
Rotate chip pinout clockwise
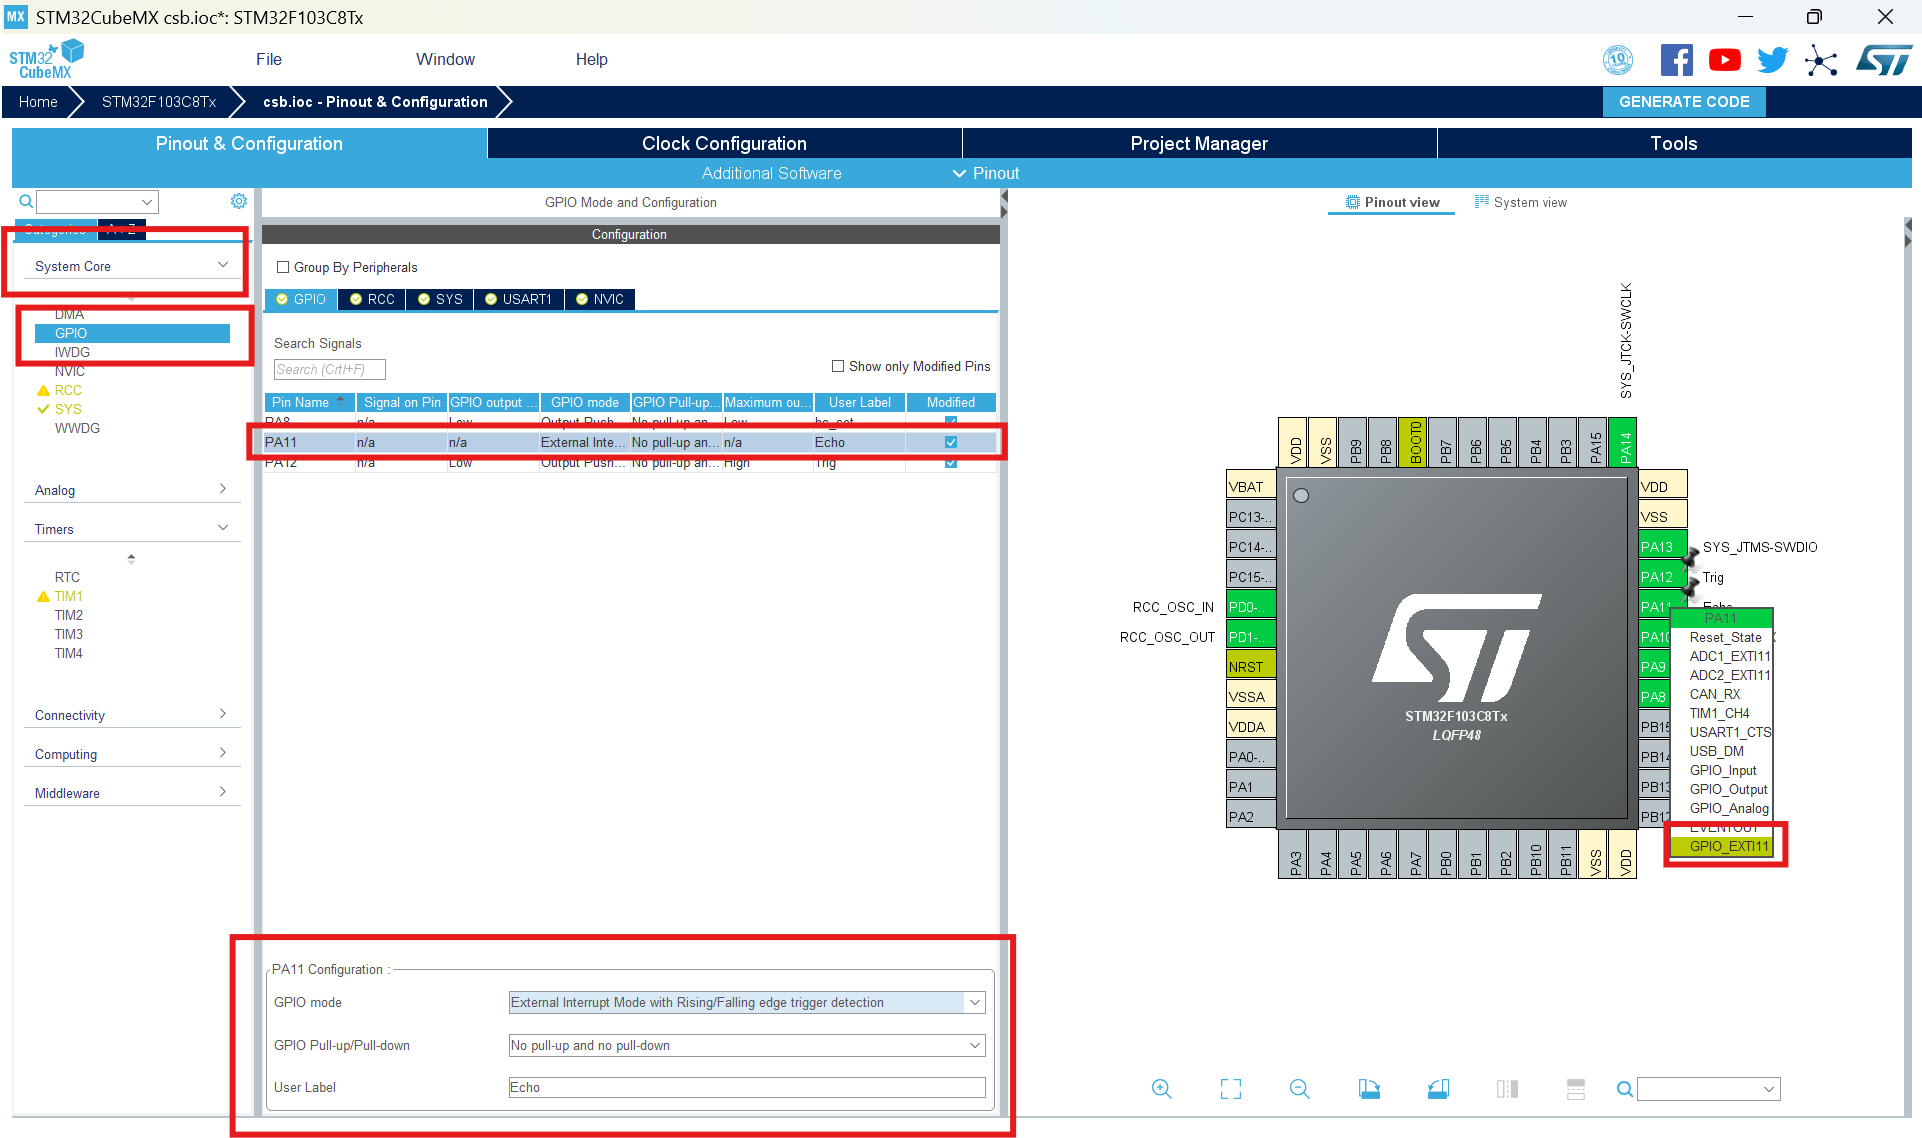tap(1369, 1089)
